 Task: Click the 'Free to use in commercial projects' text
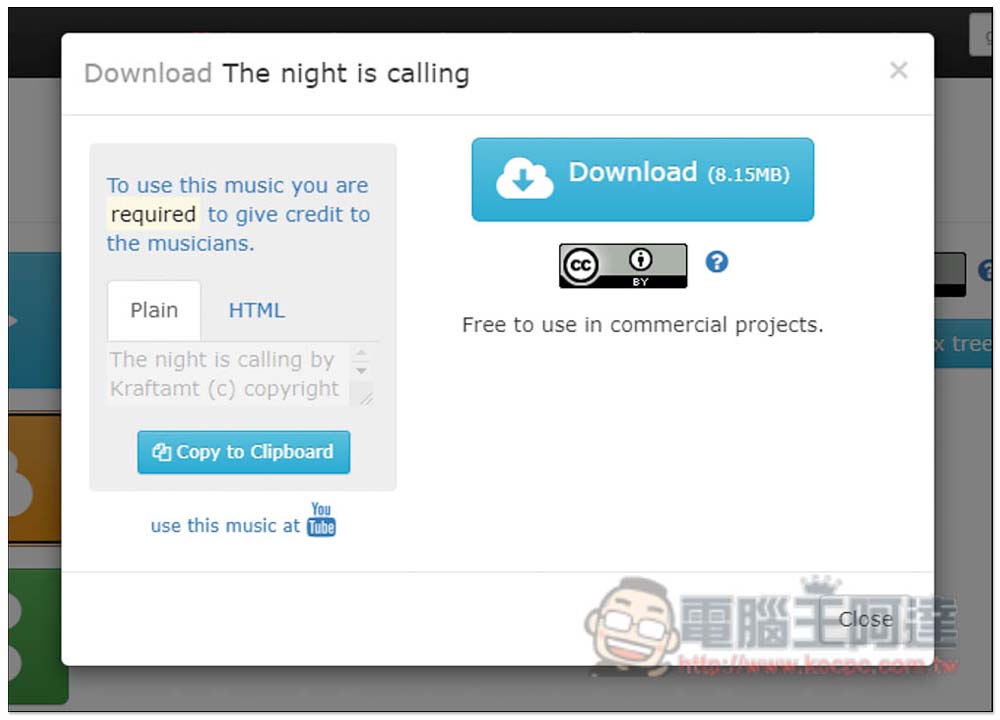643,325
